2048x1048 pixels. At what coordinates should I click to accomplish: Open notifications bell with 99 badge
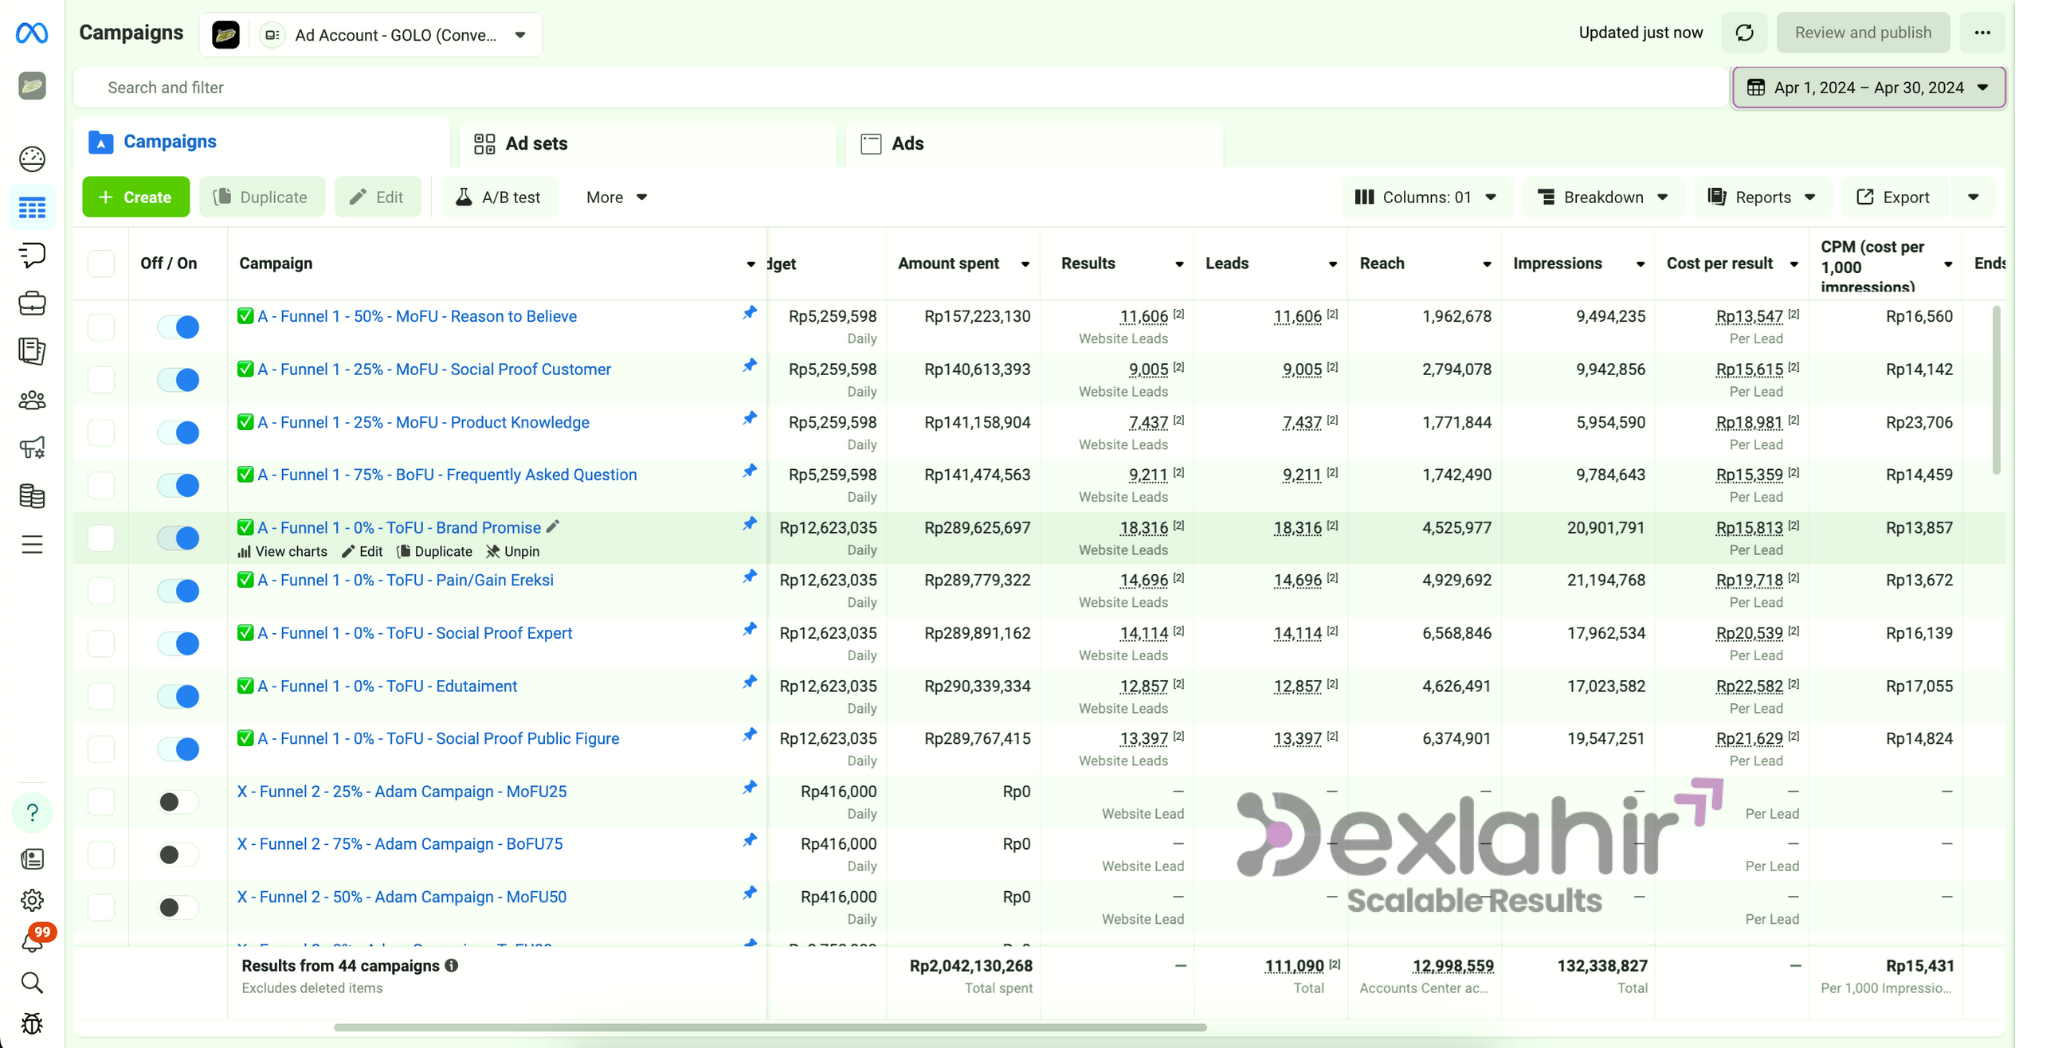click(x=32, y=941)
